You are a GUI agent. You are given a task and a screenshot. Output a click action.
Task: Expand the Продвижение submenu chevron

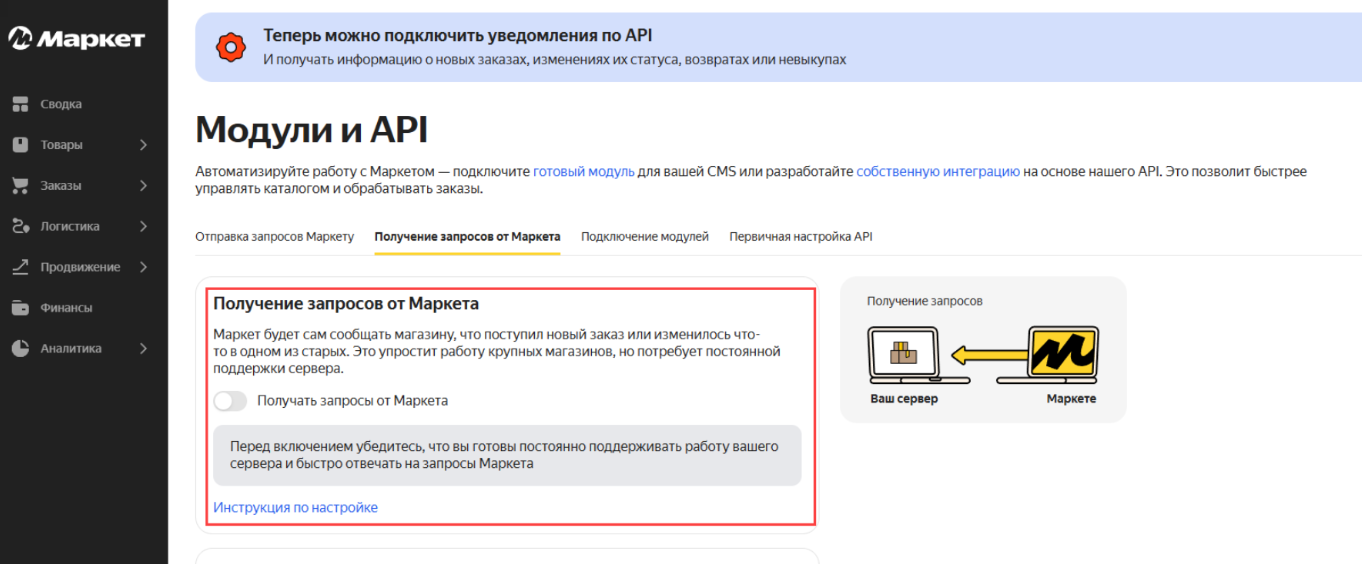pos(144,267)
